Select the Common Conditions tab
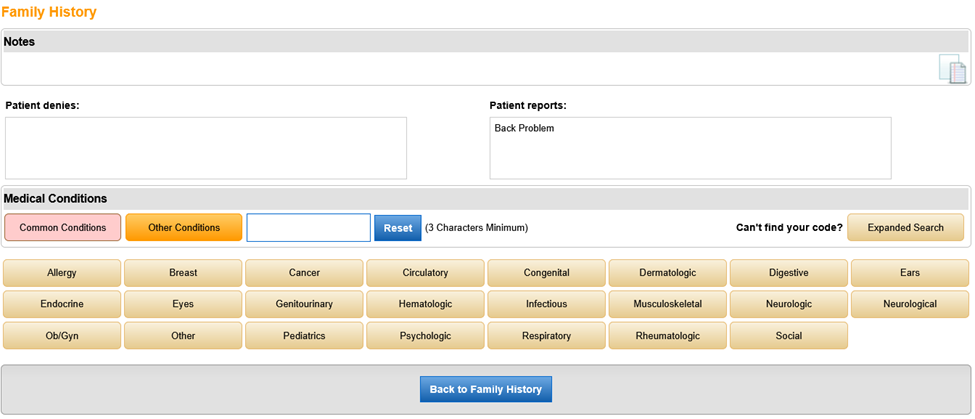This screenshot has height=419, width=975. tap(63, 228)
